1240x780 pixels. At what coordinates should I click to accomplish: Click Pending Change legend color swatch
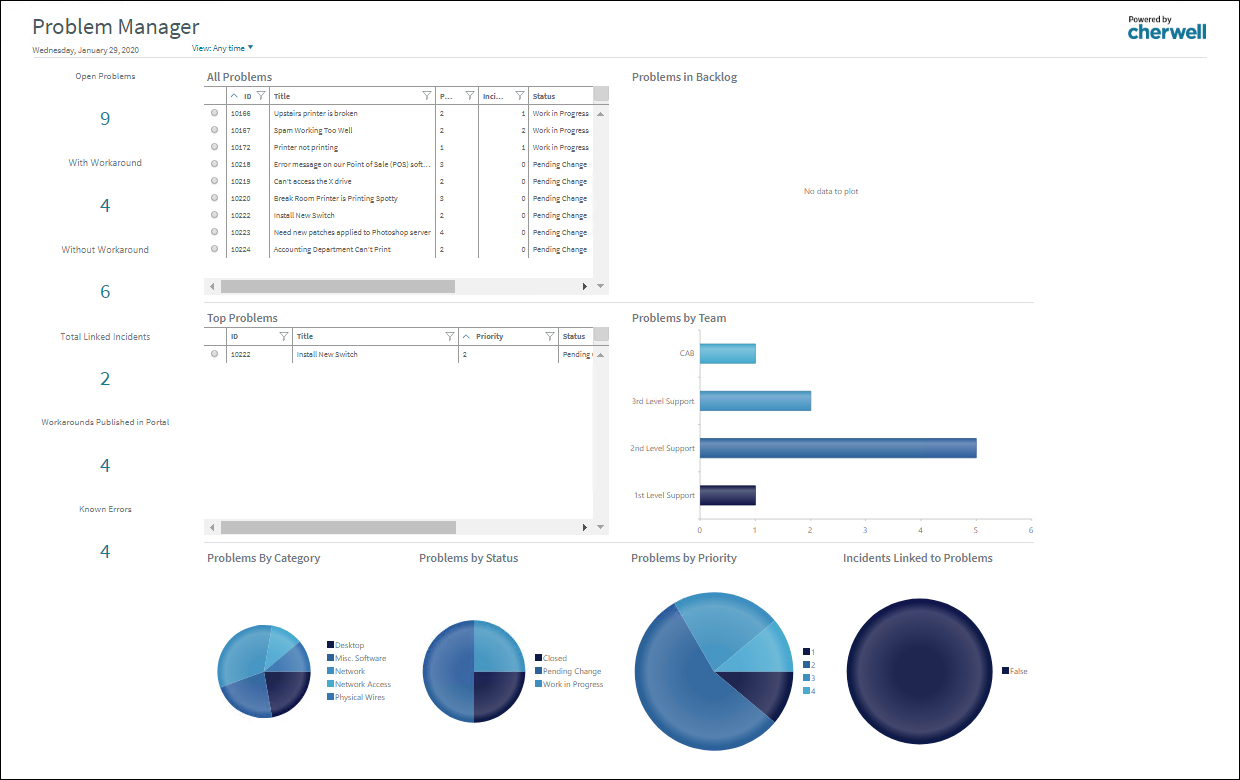(x=538, y=671)
